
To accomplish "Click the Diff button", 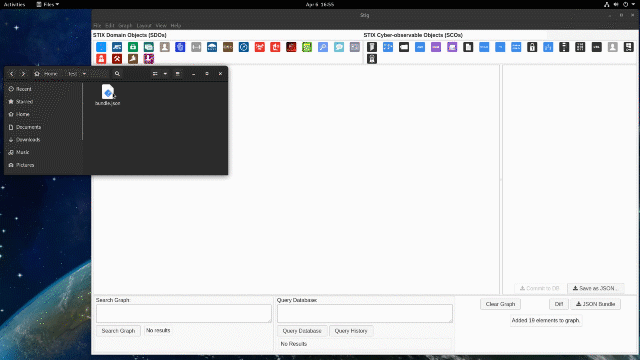I will tap(559, 304).
